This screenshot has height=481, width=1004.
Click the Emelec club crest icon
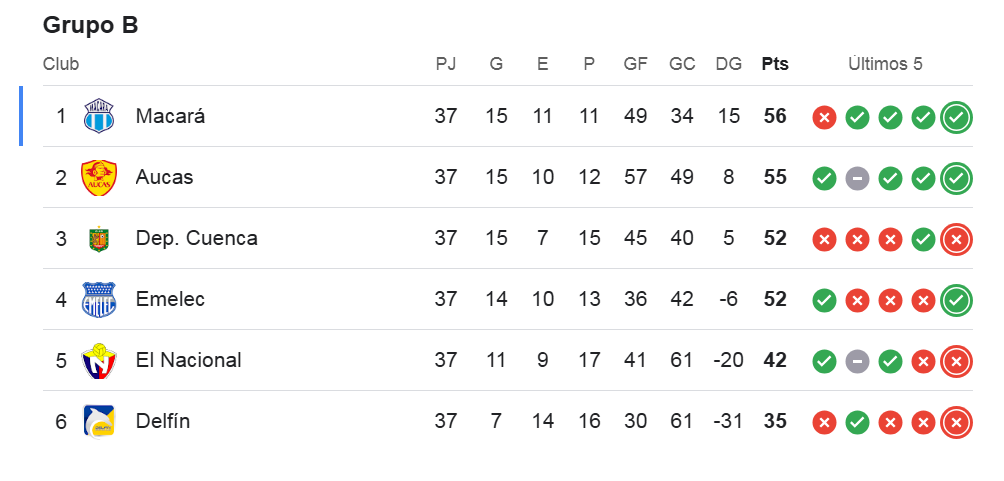click(99, 300)
